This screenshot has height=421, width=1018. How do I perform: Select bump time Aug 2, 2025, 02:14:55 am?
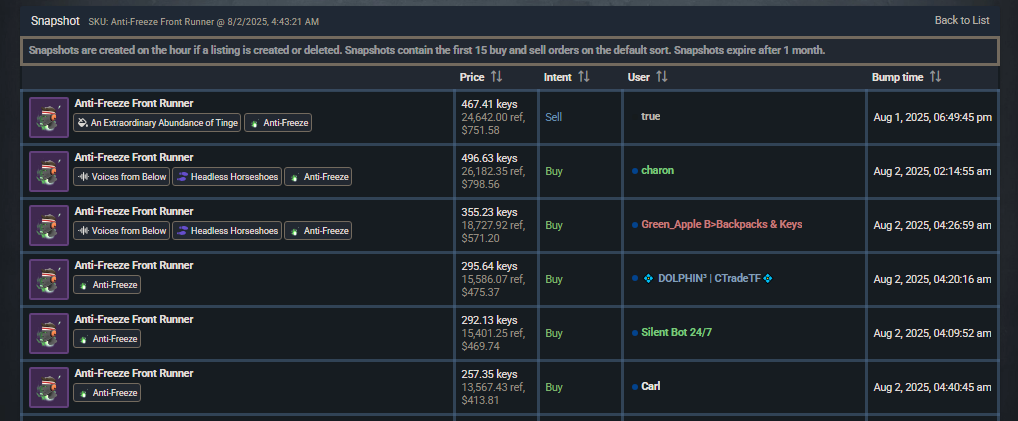tap(932, 172)
